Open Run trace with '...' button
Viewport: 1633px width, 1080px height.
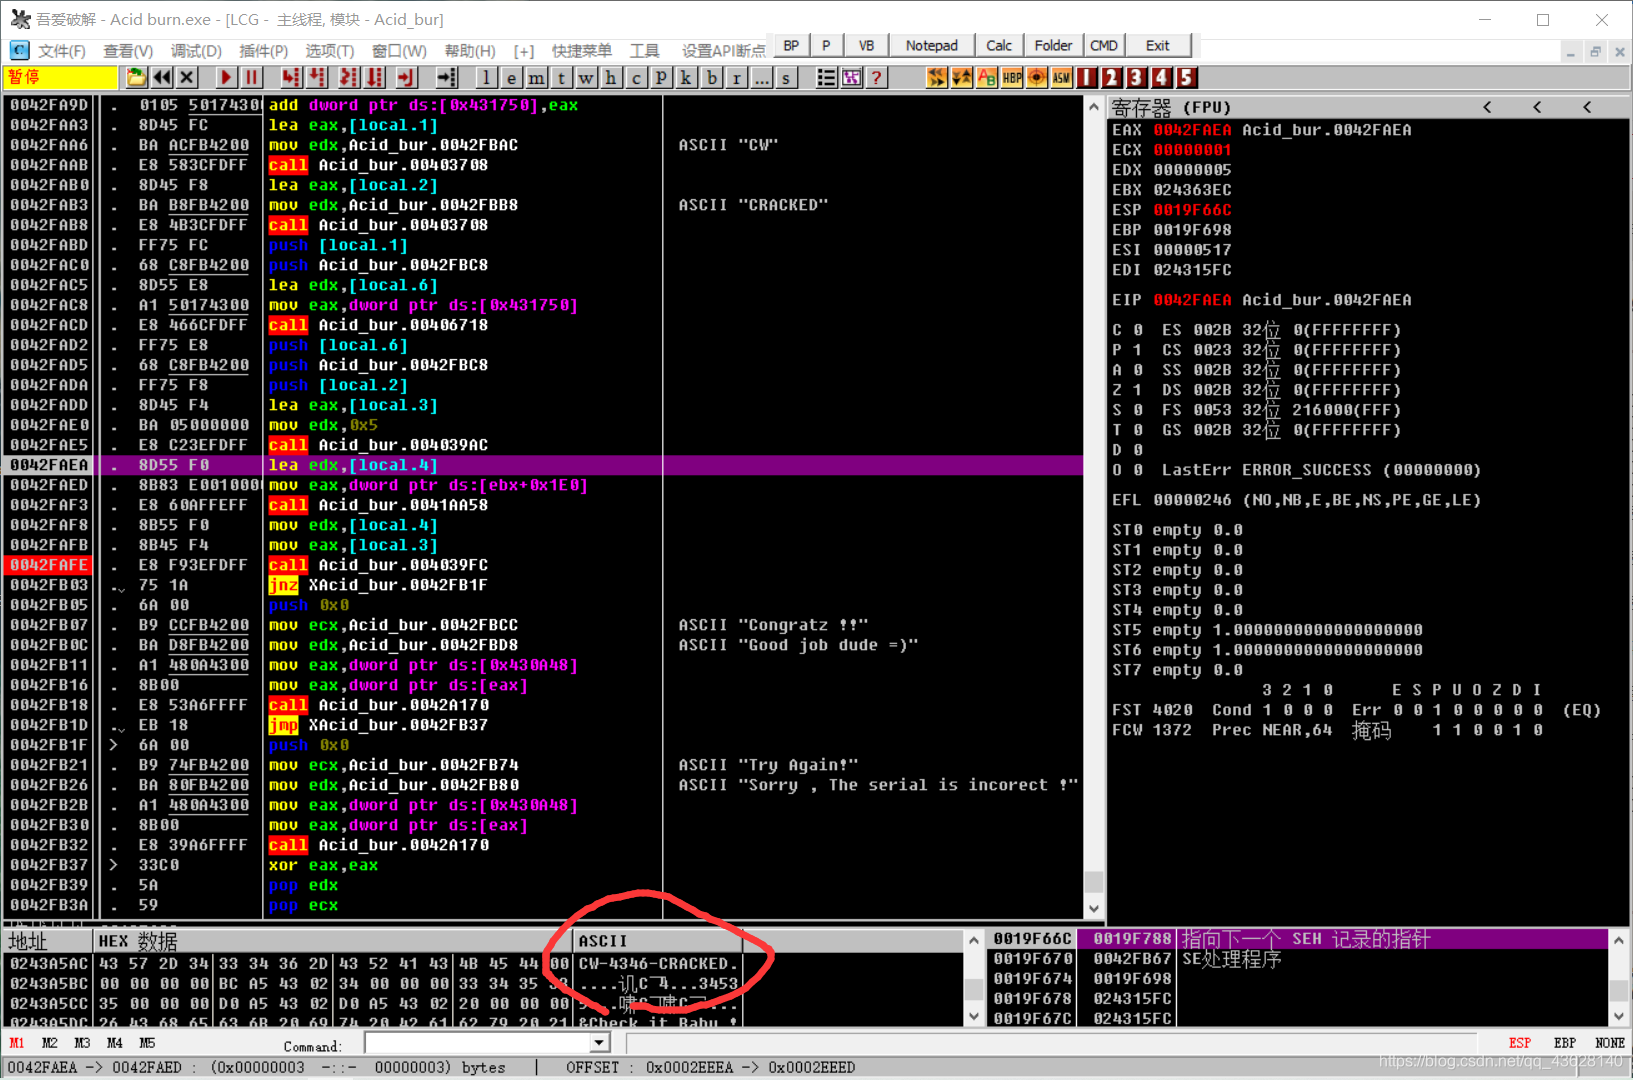click(x=761, y=77)
